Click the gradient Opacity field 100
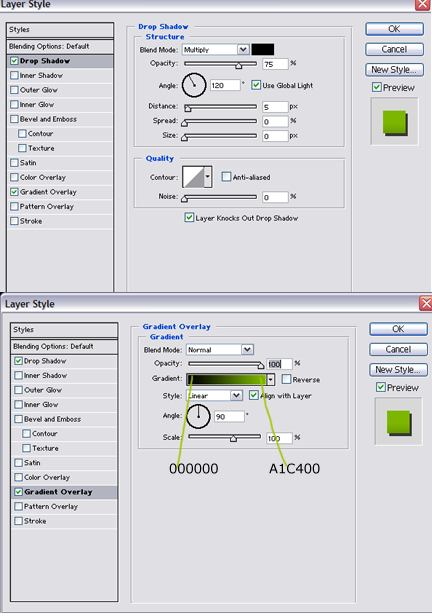 coord(280,364)
